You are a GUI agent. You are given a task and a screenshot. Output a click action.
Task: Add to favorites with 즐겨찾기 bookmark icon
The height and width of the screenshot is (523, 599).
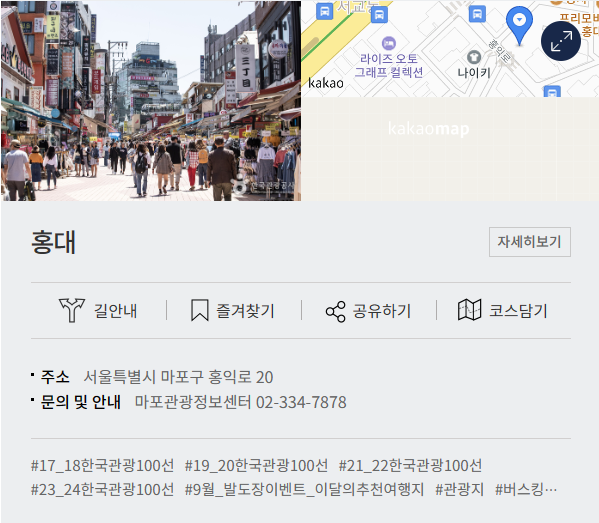point(199,310)
